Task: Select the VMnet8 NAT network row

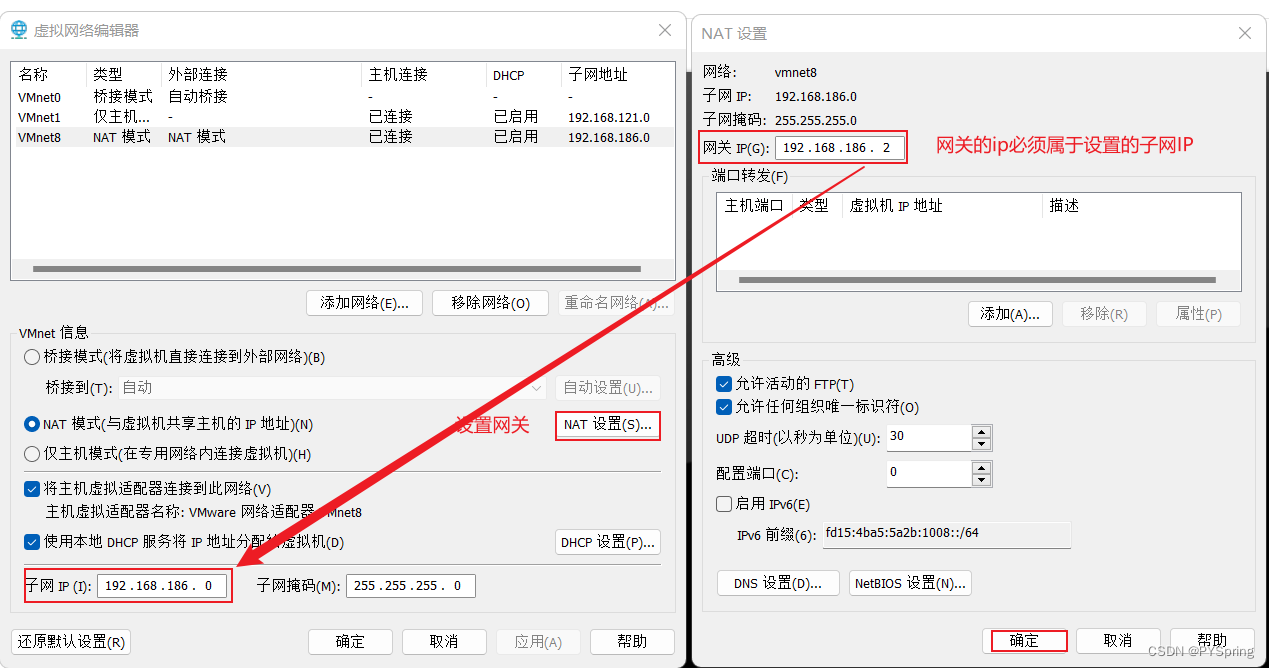Action: (343, 137)
